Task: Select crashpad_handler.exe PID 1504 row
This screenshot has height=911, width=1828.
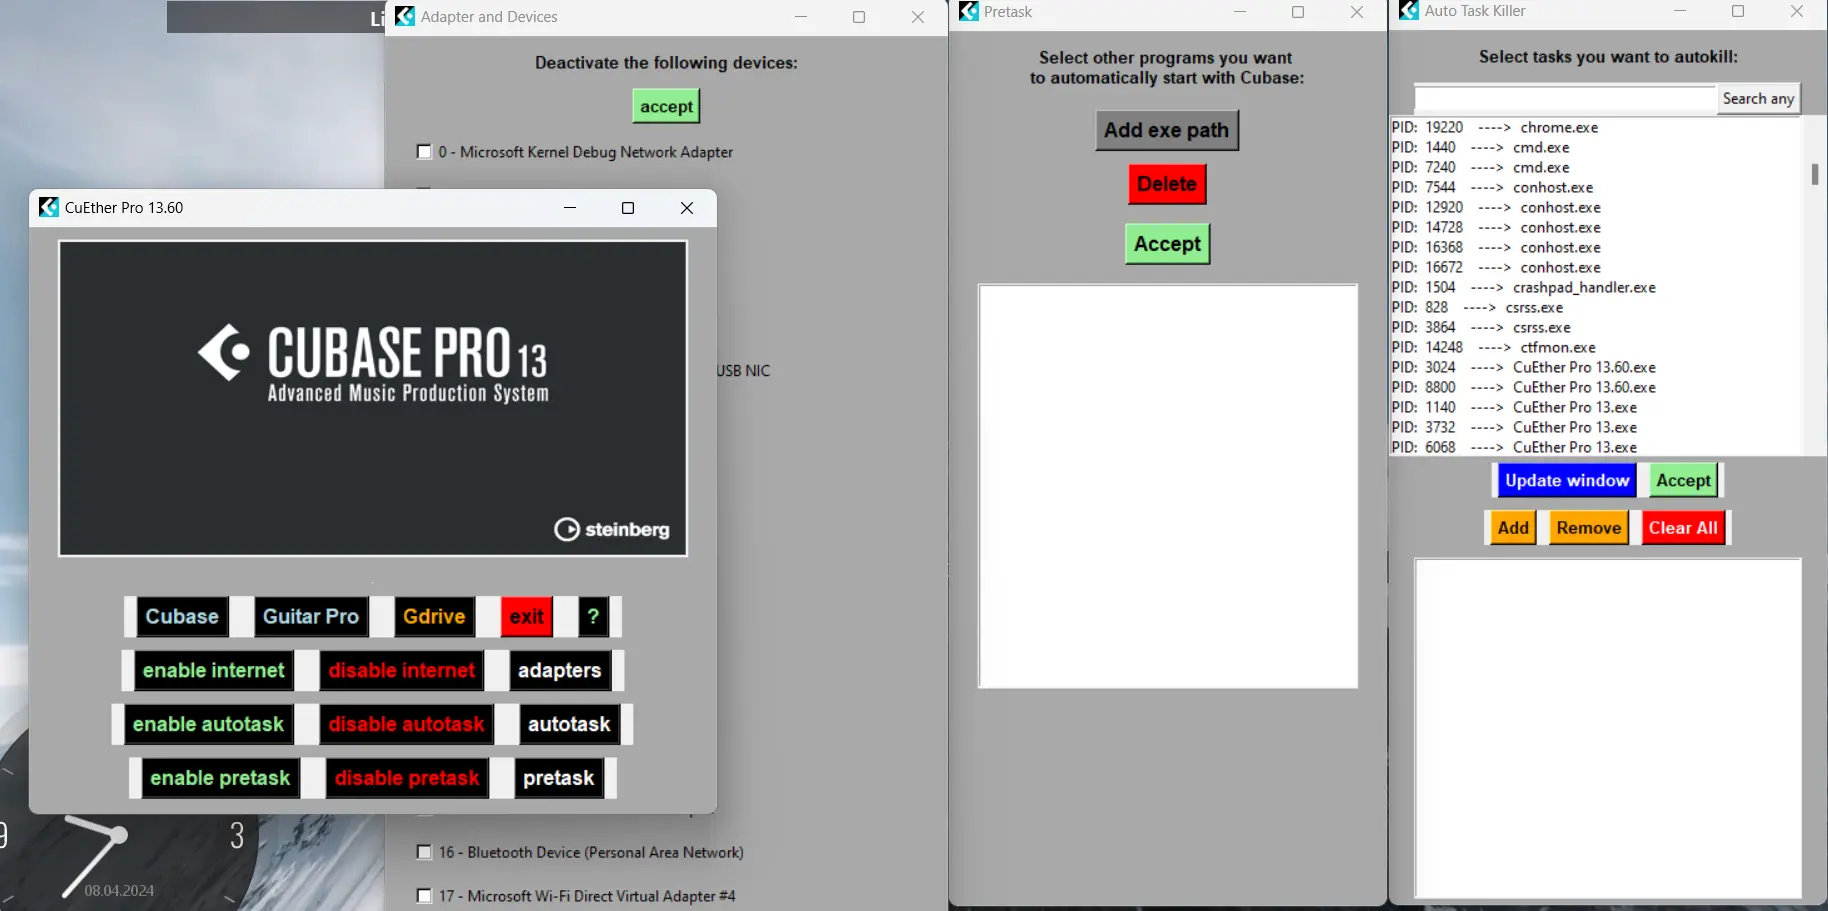Action: [x=1596, y=287]
